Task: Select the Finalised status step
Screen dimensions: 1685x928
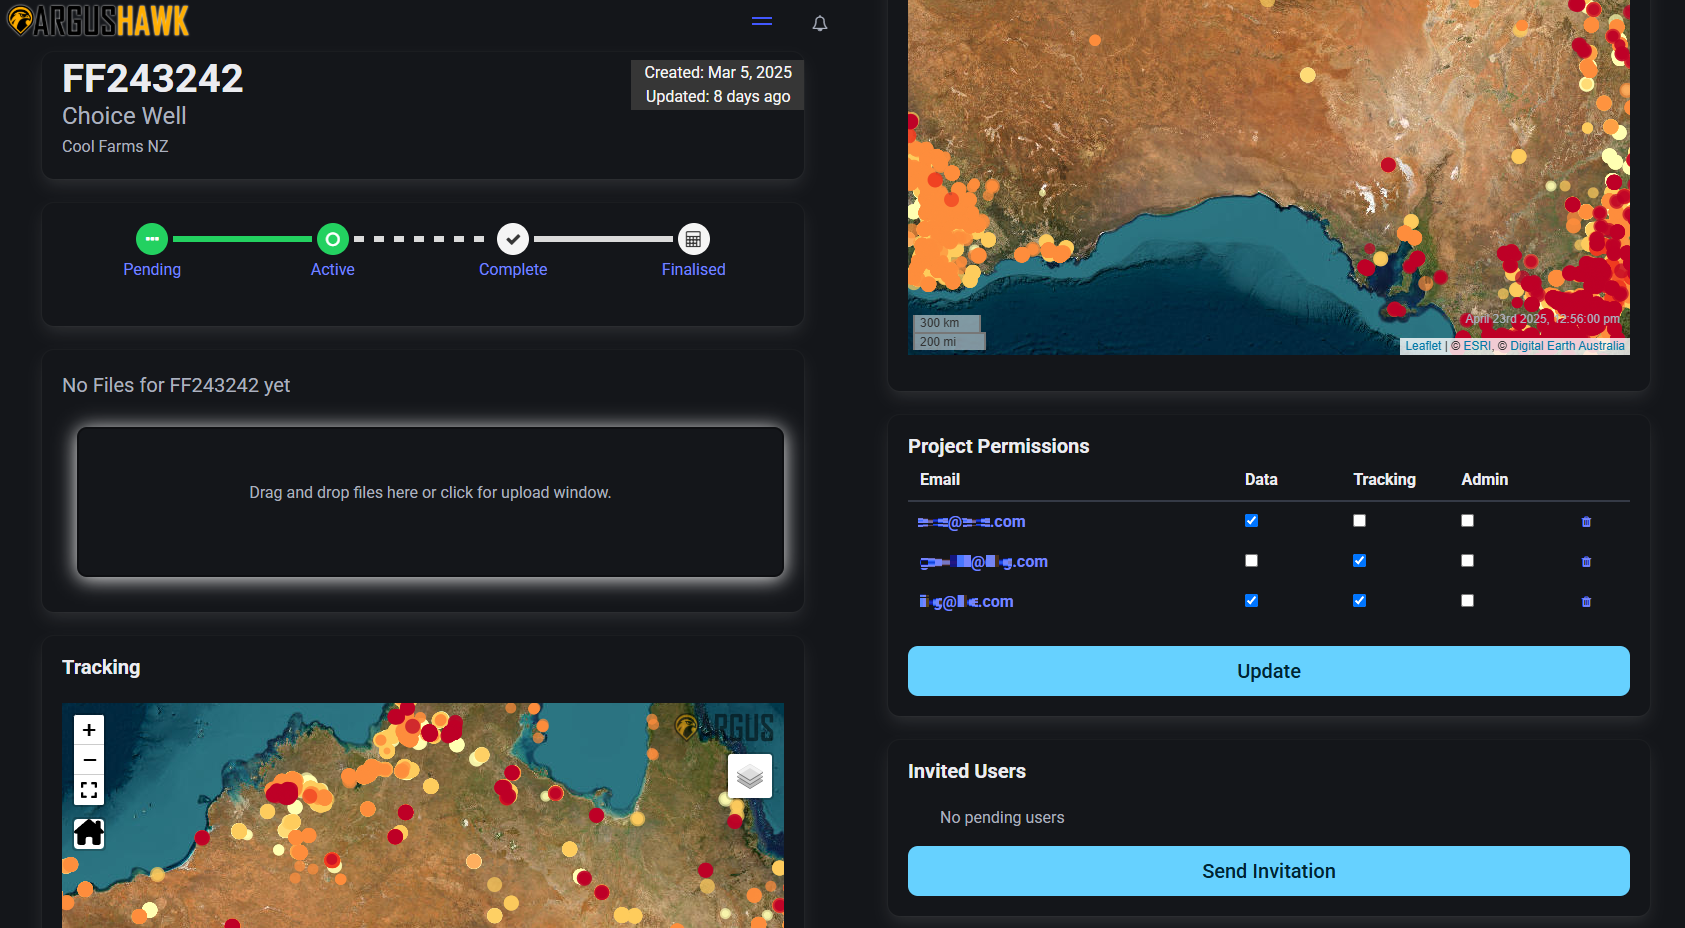Action: pos(693,240)
